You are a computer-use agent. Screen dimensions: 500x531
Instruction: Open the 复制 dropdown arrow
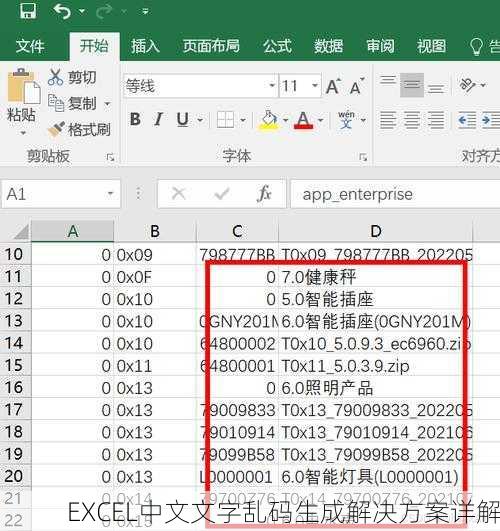(107, 103)
